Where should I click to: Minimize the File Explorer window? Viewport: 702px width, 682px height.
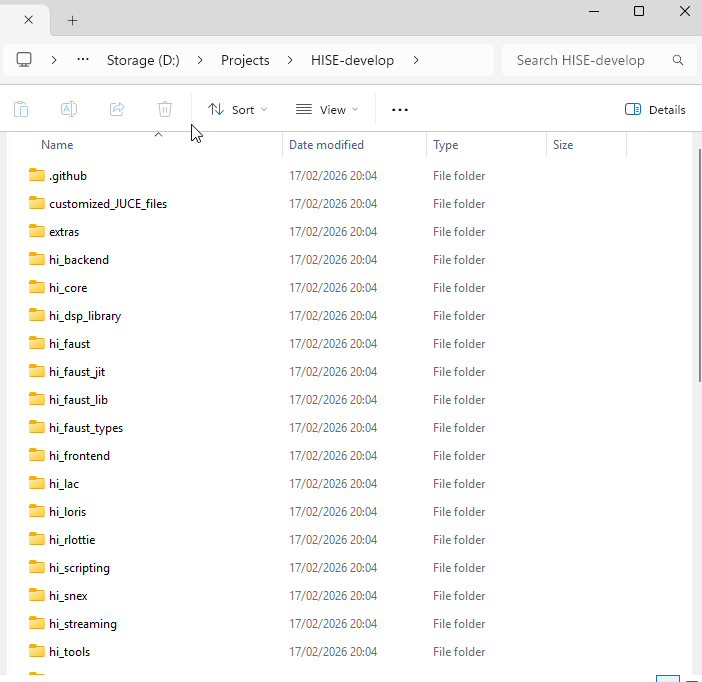coord(594,12)
